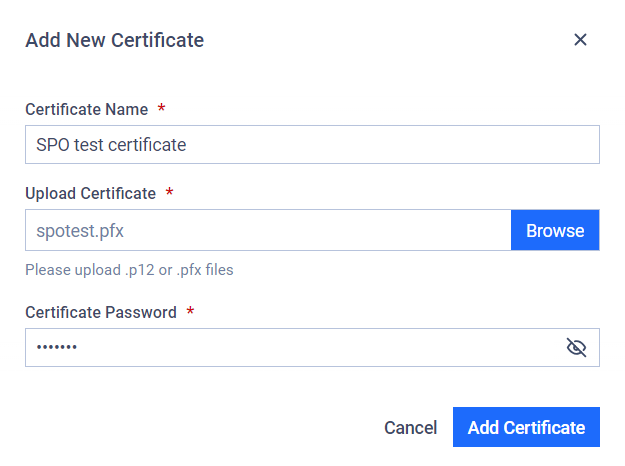Click the SPO test certificate text
Screen dimensions: 625x466
(111, 145)
